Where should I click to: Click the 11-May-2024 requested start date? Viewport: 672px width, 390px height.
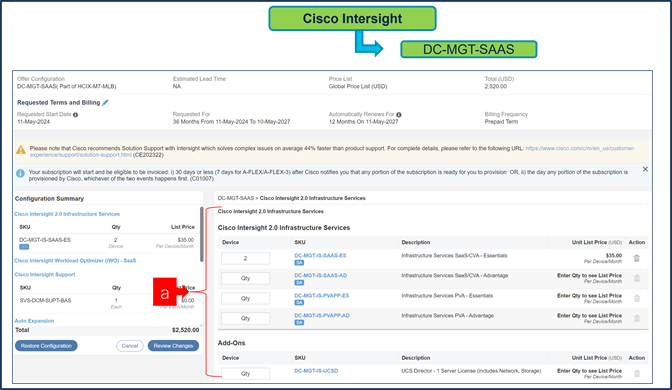[33, 122]
